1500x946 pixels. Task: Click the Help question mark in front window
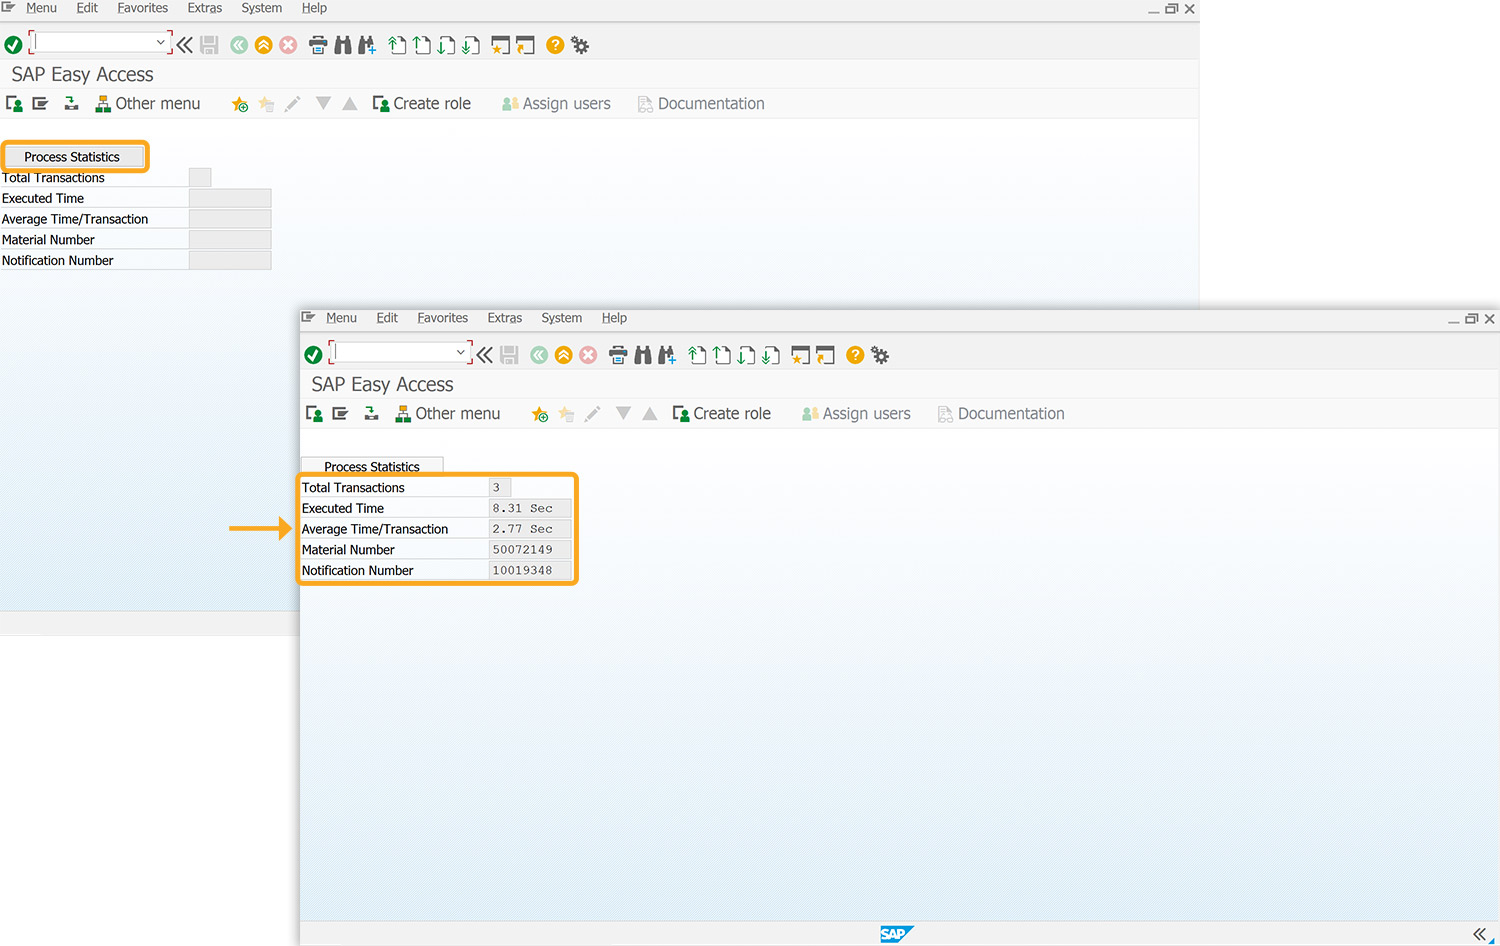point(855,355)
